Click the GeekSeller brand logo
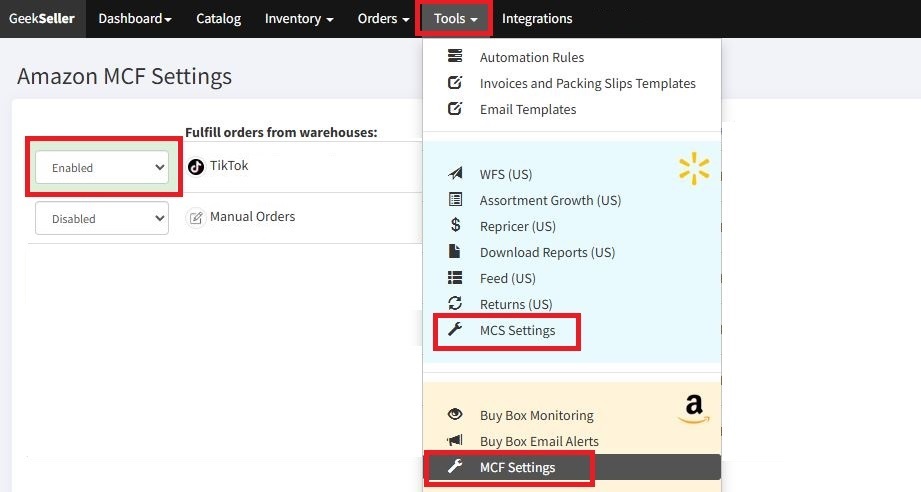 (42, 19)
